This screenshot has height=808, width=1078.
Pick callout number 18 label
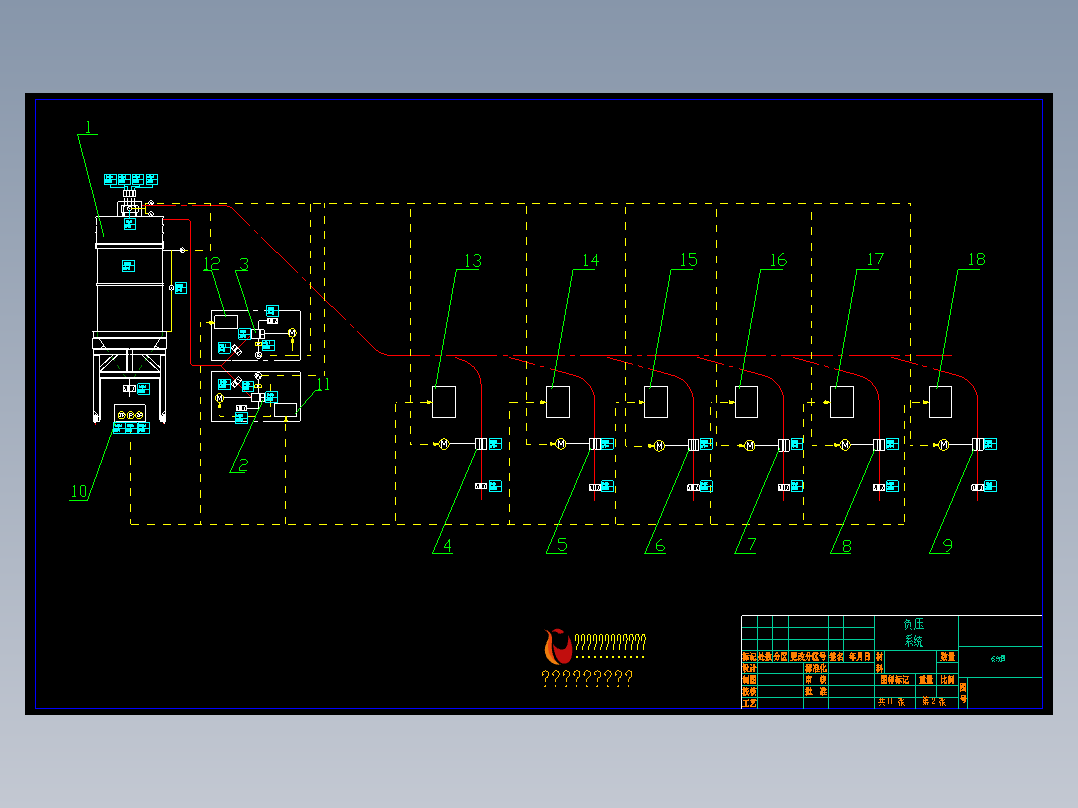point(976,259)
